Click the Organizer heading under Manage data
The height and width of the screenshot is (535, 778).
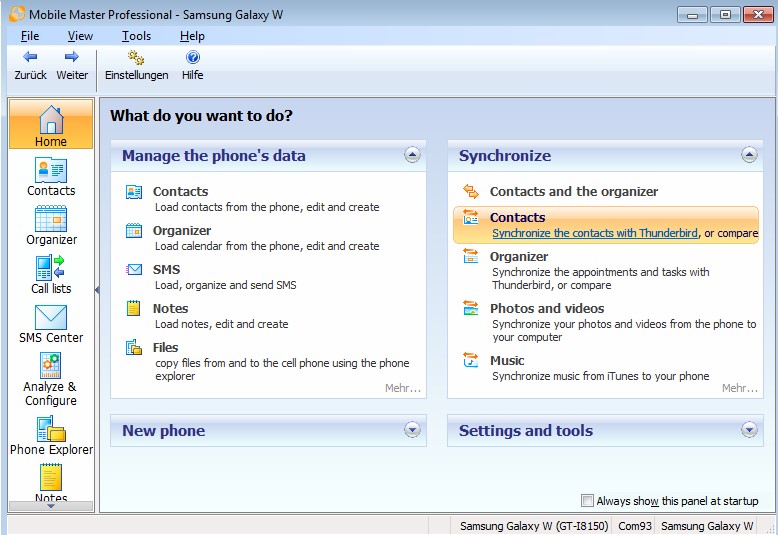click(x=182, y=231)
